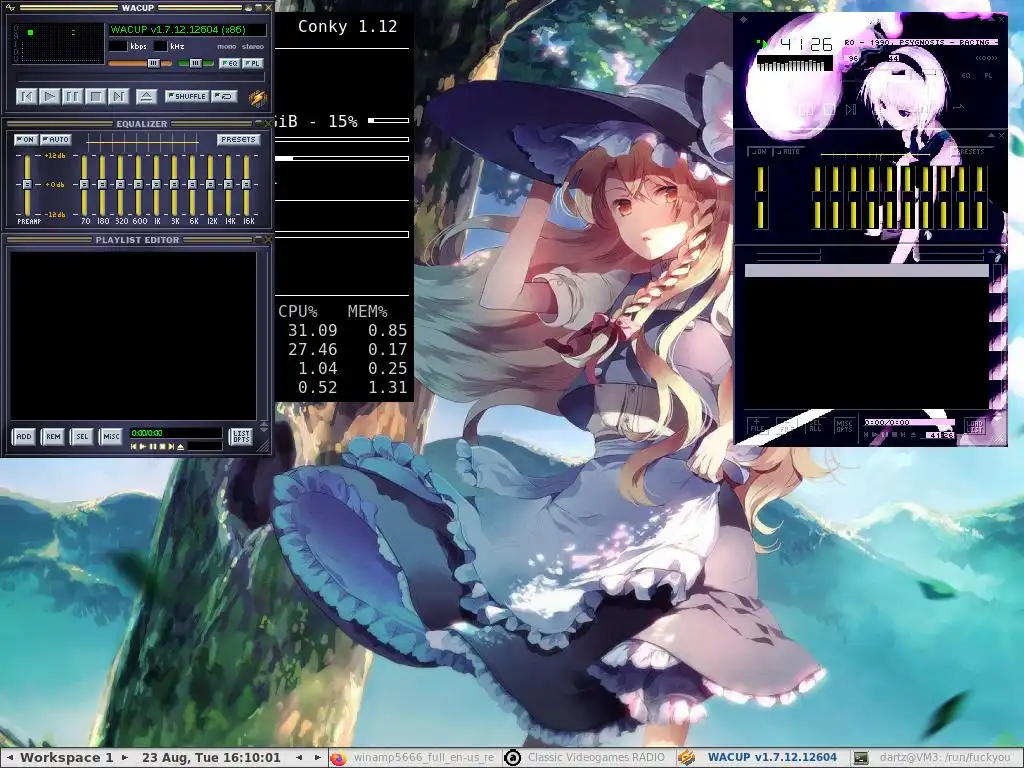This screenshot has height=768, width=1024.
Task: Toggle the PL playlist window button in WACUP
Action: point(252,63)
